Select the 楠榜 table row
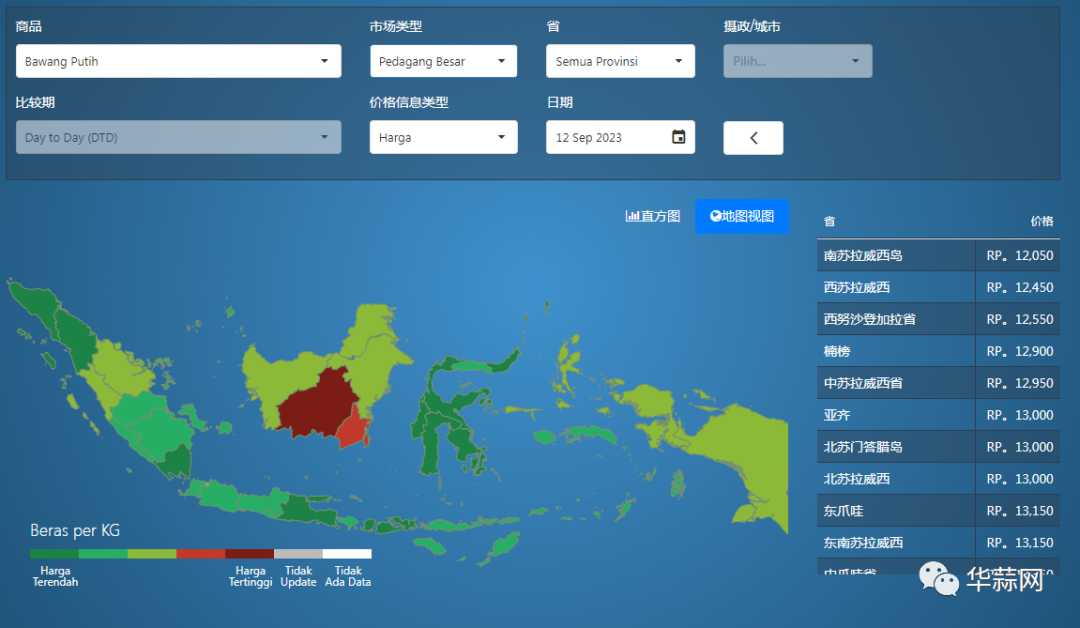 click(938, 351)
